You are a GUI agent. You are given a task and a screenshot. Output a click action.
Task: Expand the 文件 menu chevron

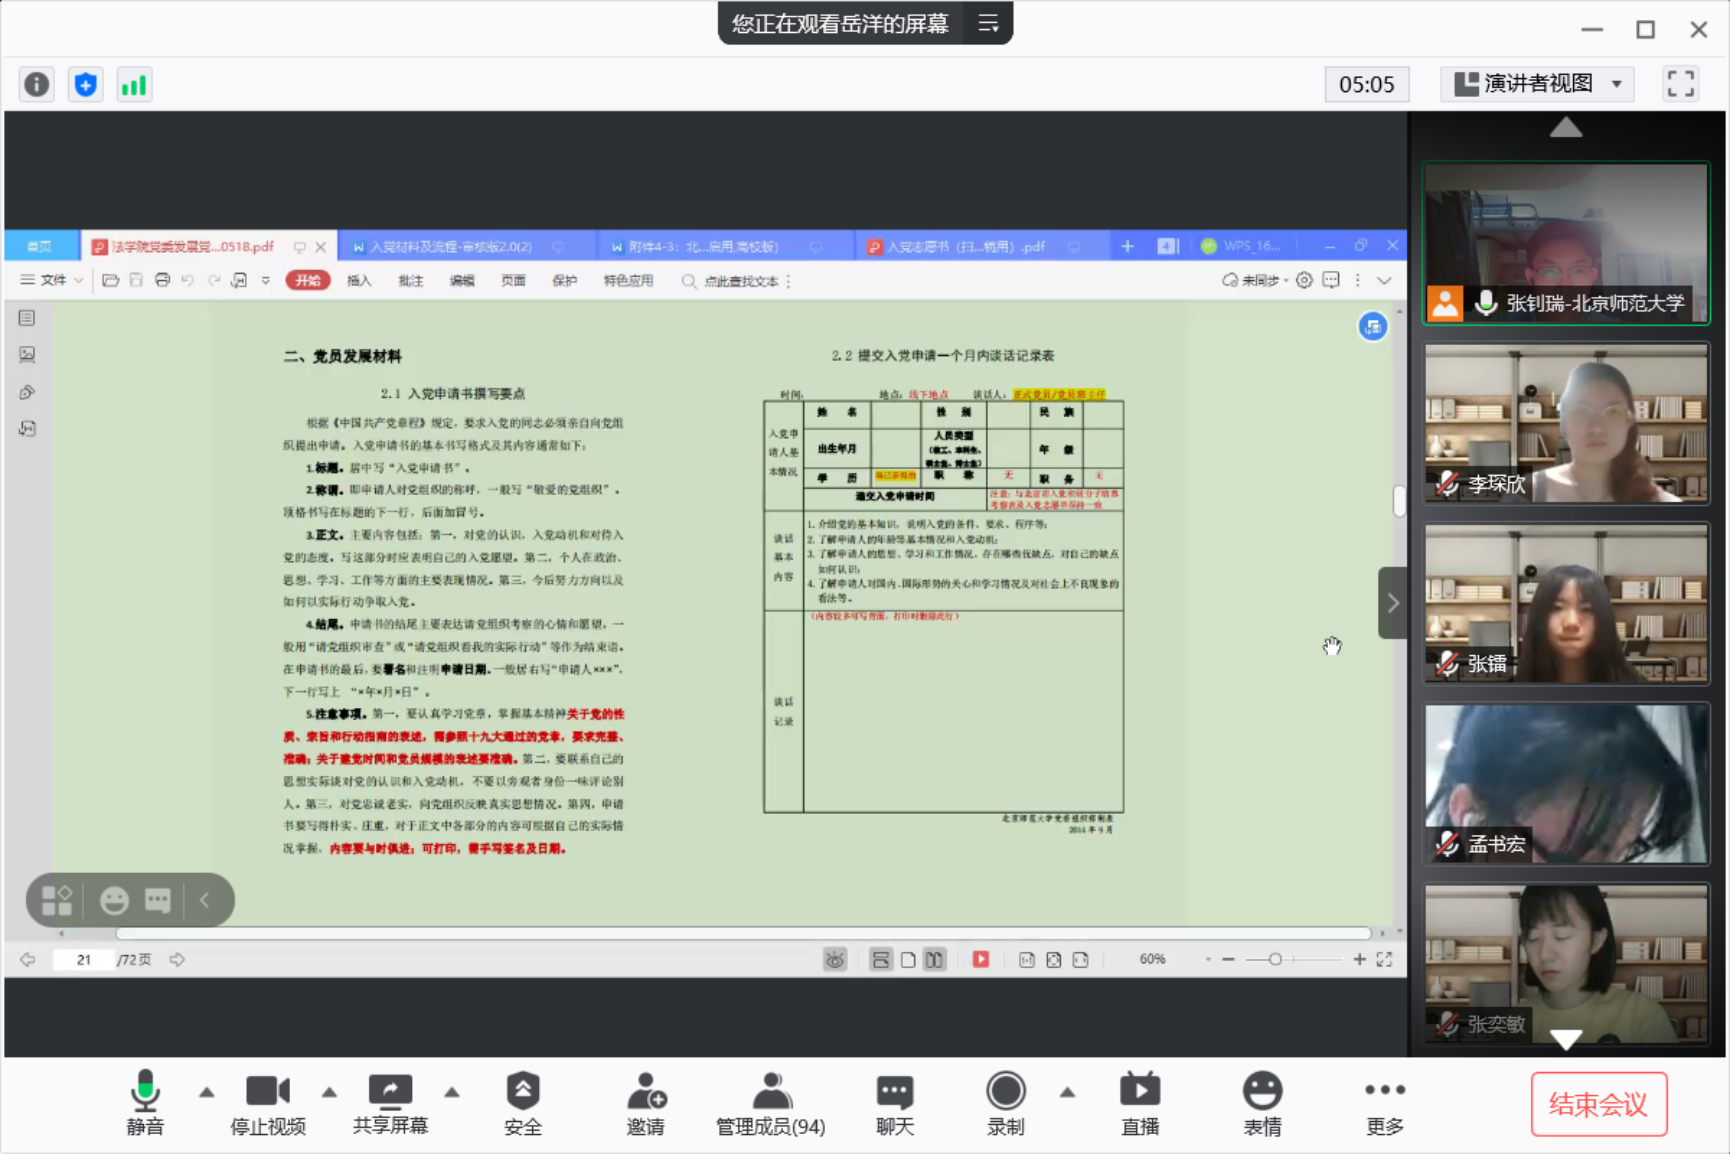click(80, 280)
